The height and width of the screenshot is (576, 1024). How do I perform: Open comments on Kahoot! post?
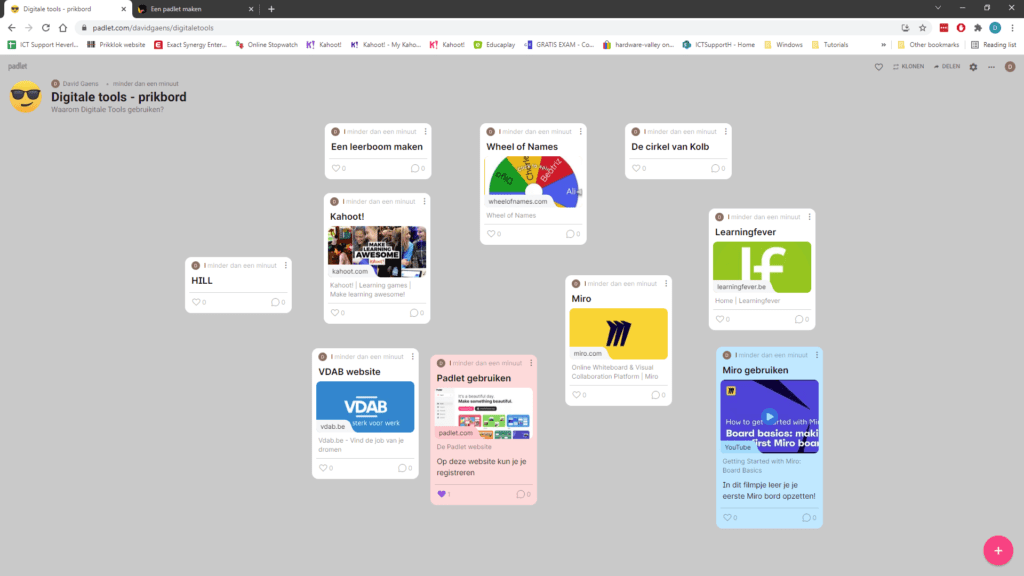(413, 312)
